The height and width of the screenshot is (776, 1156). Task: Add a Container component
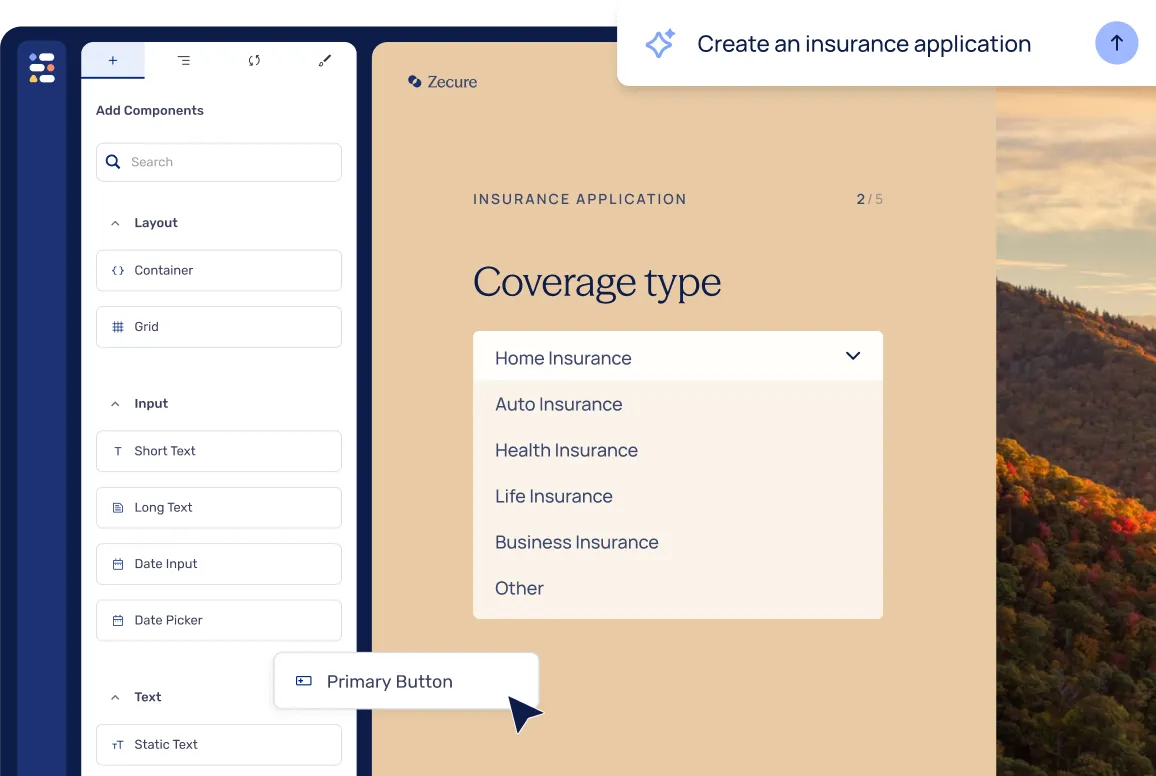tap(219, 270)
